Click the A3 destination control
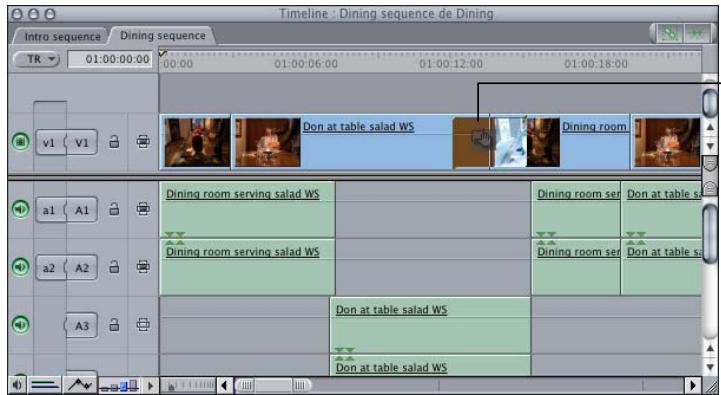721x395 pixels. point(81,326)
